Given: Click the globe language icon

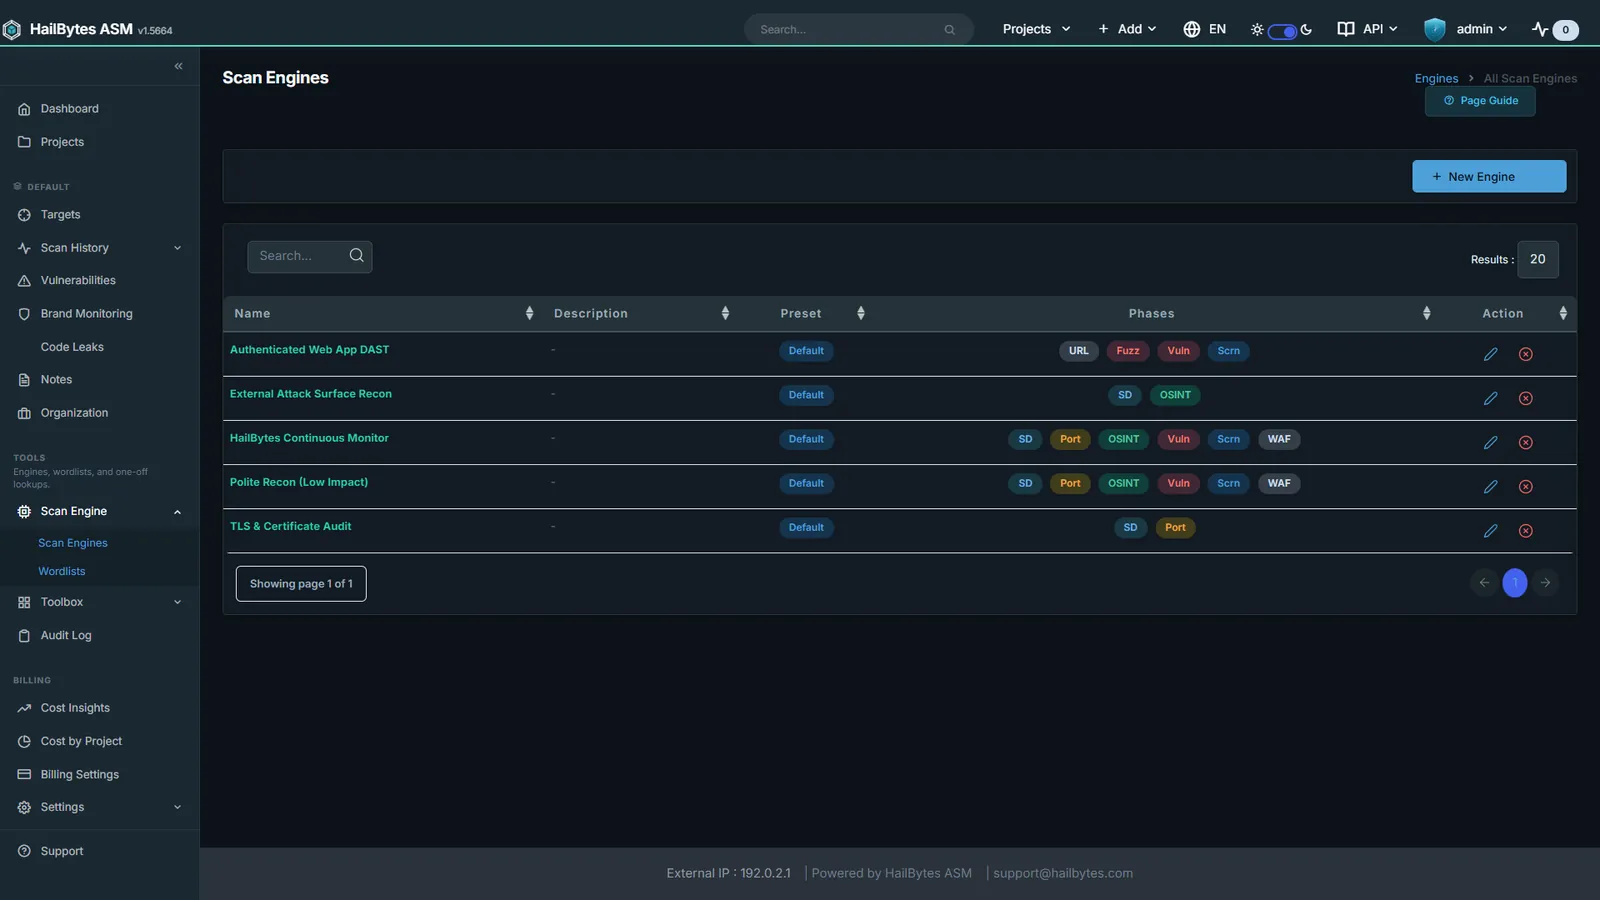Looking at the screenshot, I should pos(1191,29).
